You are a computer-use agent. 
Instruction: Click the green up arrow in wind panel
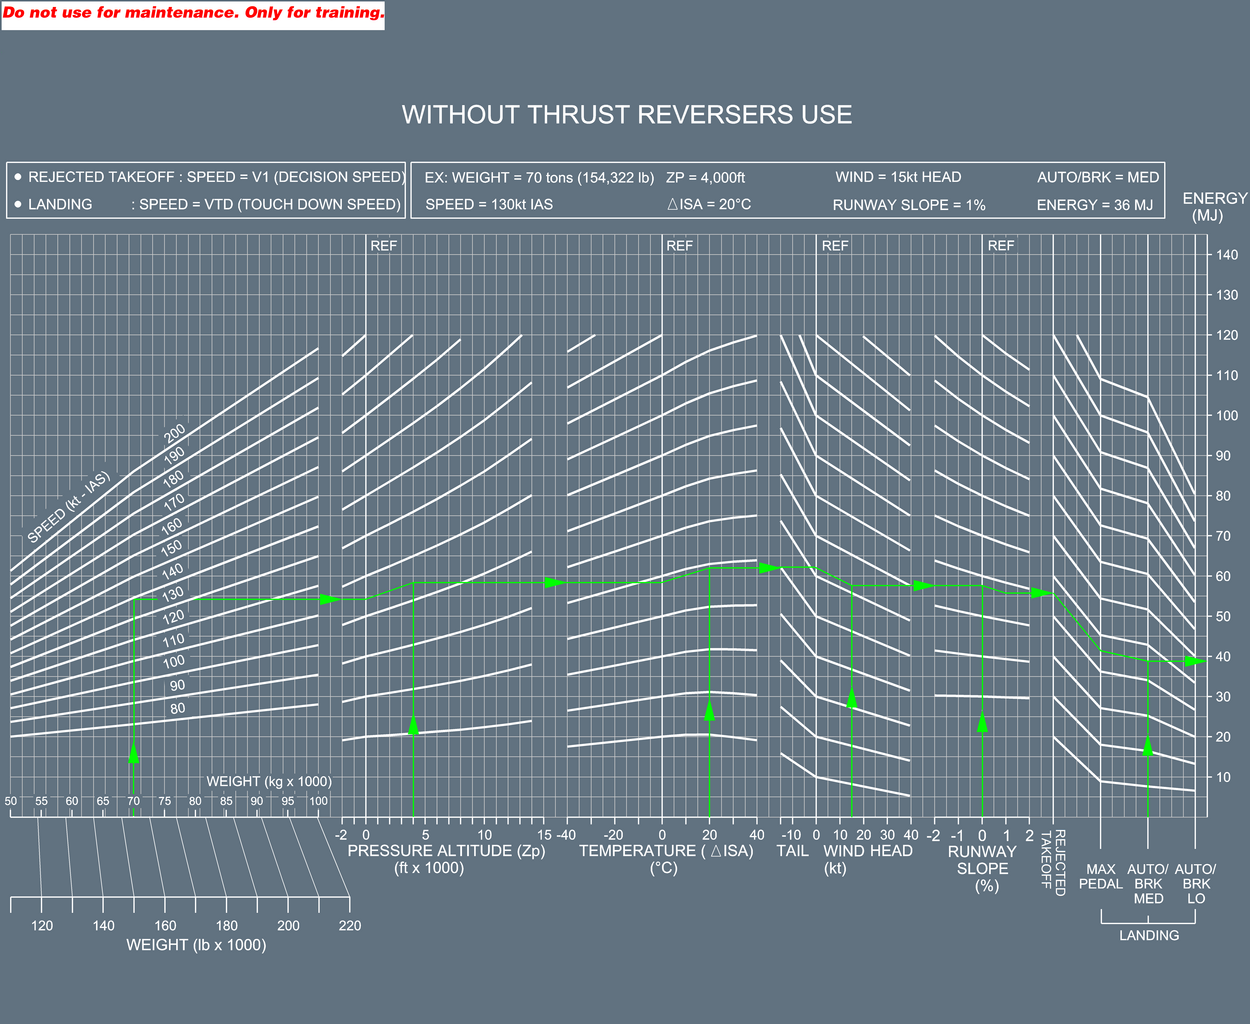coord(852,698)
